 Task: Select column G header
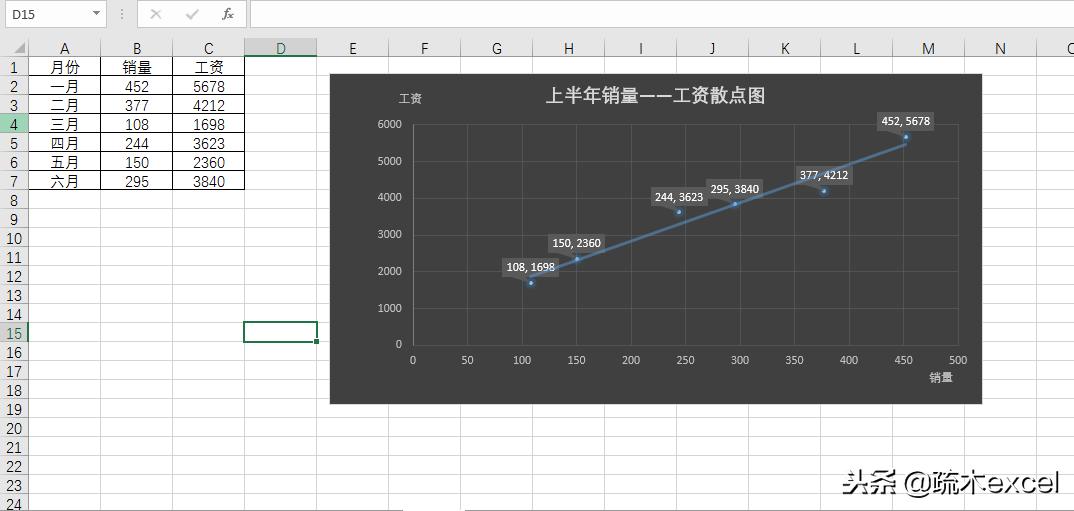coord(497,48)
